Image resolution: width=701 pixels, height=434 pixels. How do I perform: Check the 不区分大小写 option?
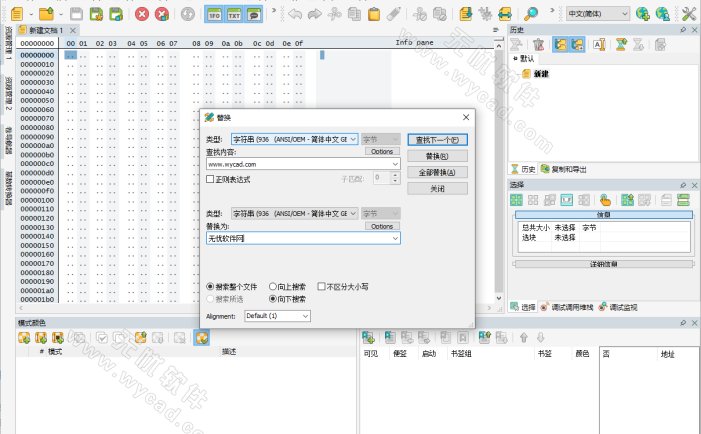point(321,287)
